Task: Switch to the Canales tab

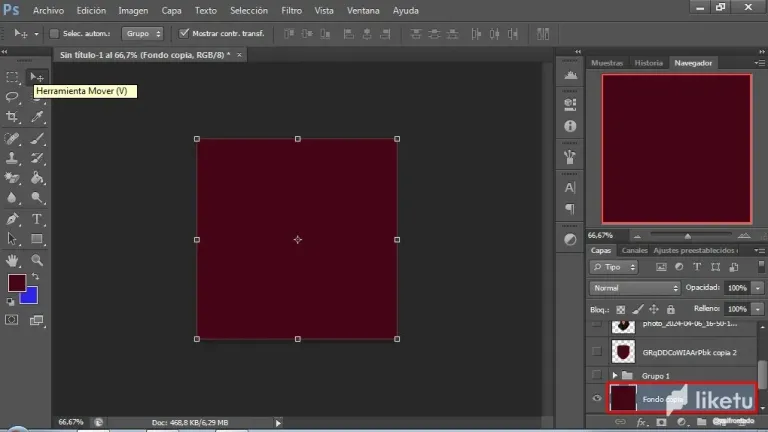Action: (x=634, y=250)
